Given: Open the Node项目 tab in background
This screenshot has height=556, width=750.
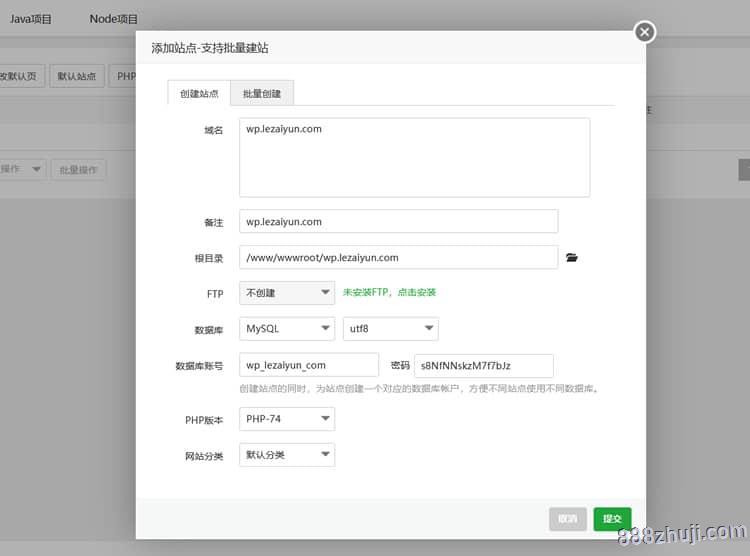Looking at the screenshot, I should pyautogui.click(x=114, y=19).
